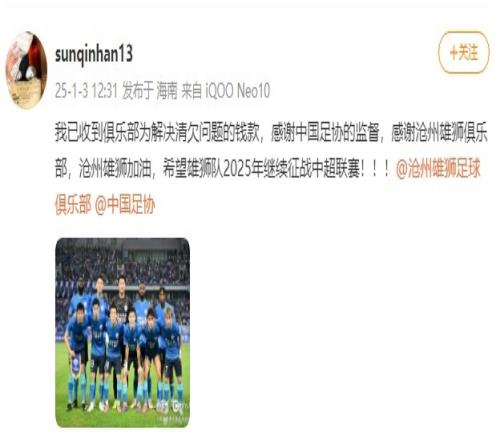Click the +关注 follow button
Screen dimensions: 500x440
pyautogui.click(x=464, y=52)
